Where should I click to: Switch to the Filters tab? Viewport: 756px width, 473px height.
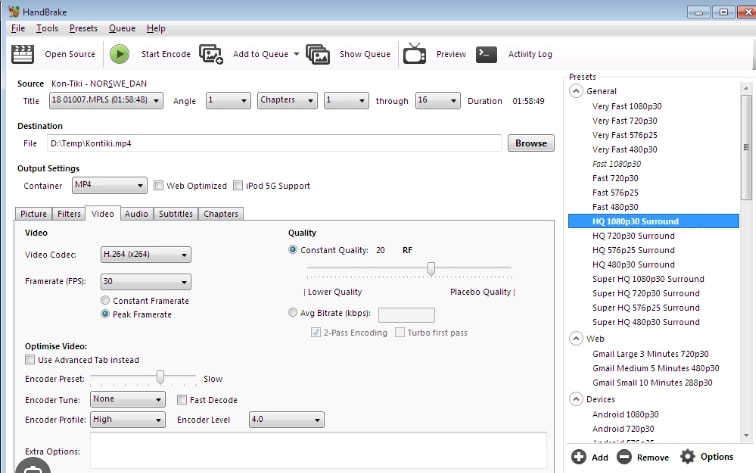pos(69,214)
